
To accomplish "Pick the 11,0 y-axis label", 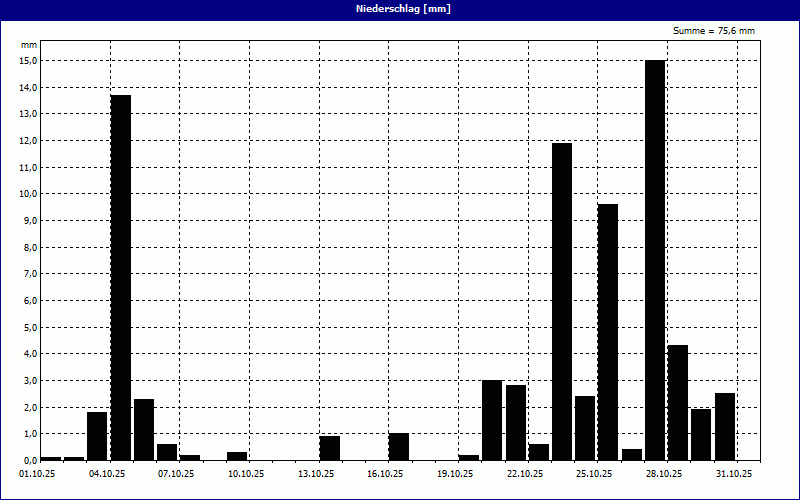I will coord(27,167).
